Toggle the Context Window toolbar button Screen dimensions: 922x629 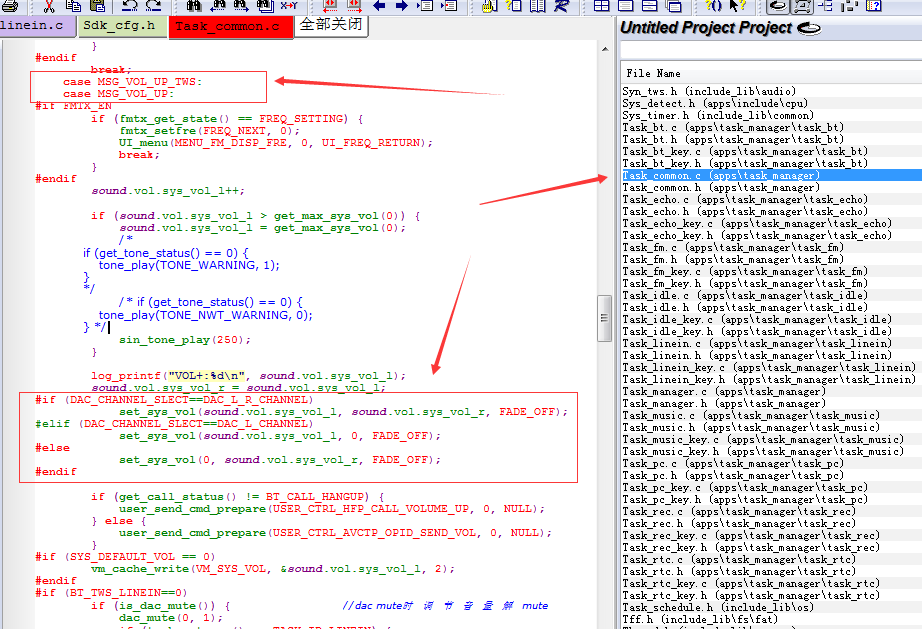click(803, 6)
